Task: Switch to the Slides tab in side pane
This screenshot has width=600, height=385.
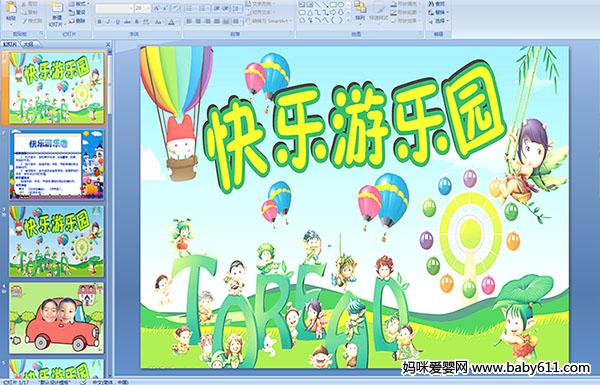Action: pos(10,44)
